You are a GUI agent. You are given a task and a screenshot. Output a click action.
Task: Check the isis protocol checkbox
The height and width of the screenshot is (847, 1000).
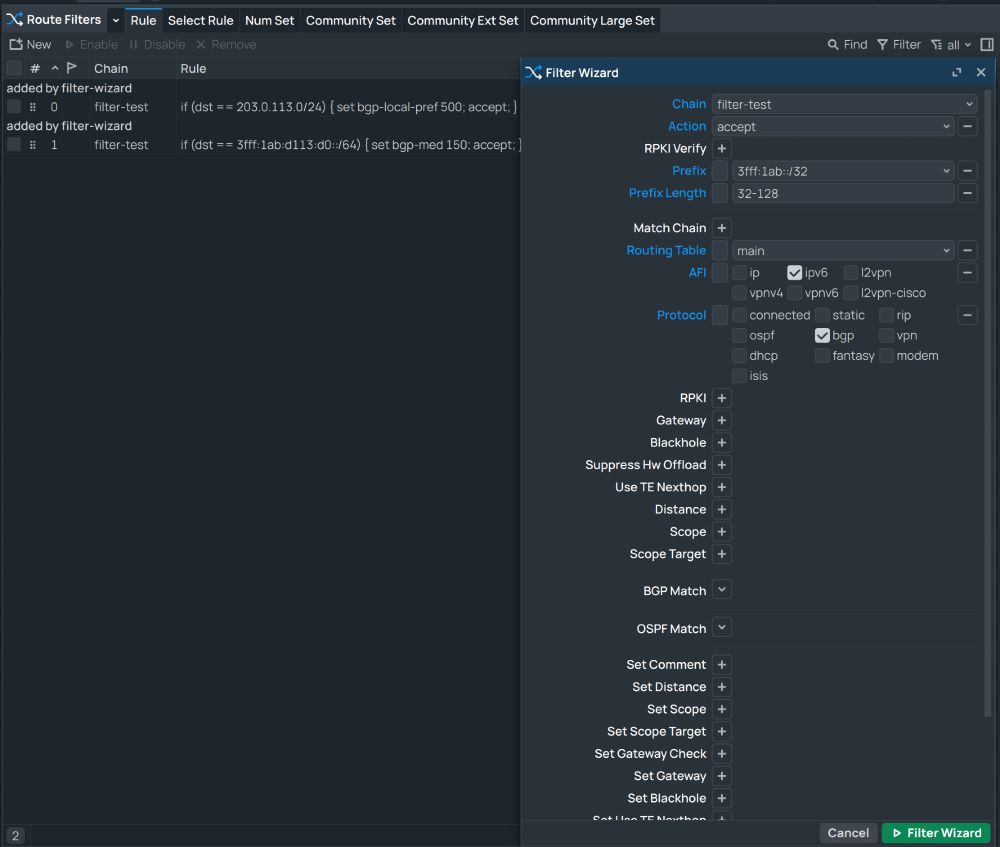point(739,376)
